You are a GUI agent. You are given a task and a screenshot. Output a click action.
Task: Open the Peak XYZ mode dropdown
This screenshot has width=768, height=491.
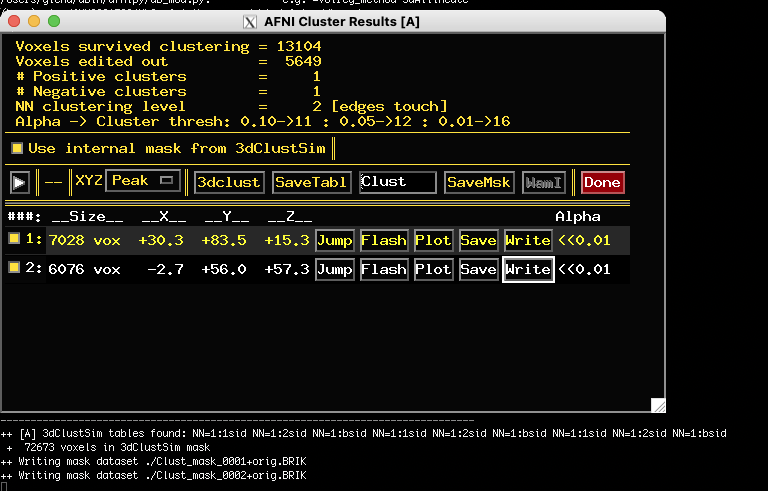click(x=143, y=181)
